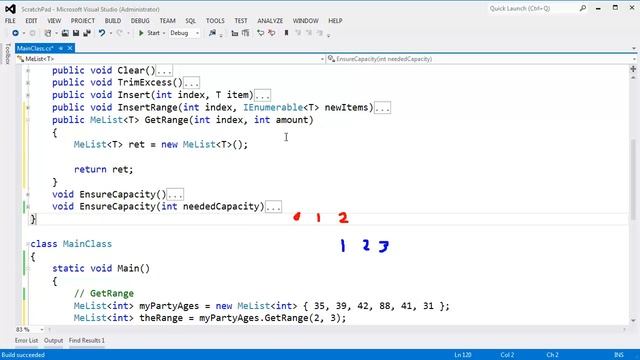Click the INS indicator in the status bar
This screenshot has height=360, width=640.
click(x=619, y=355)
